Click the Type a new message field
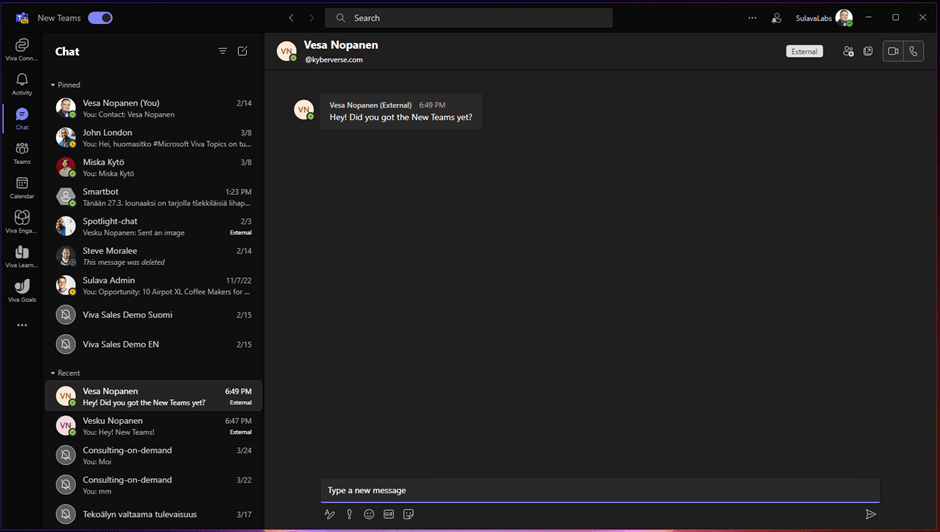Viewport: 940px width, 532px height. click(x=600, y=490)
